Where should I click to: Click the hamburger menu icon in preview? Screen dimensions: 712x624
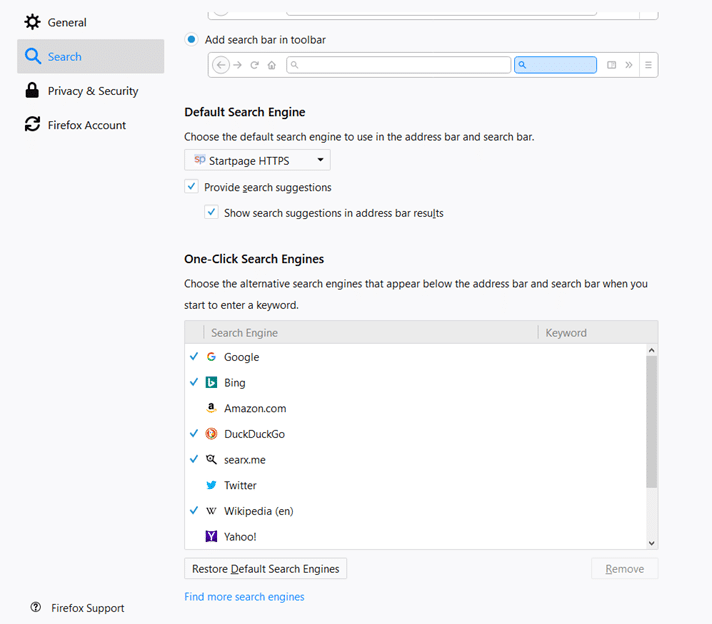pyautogui.click(x=648, y=65)
